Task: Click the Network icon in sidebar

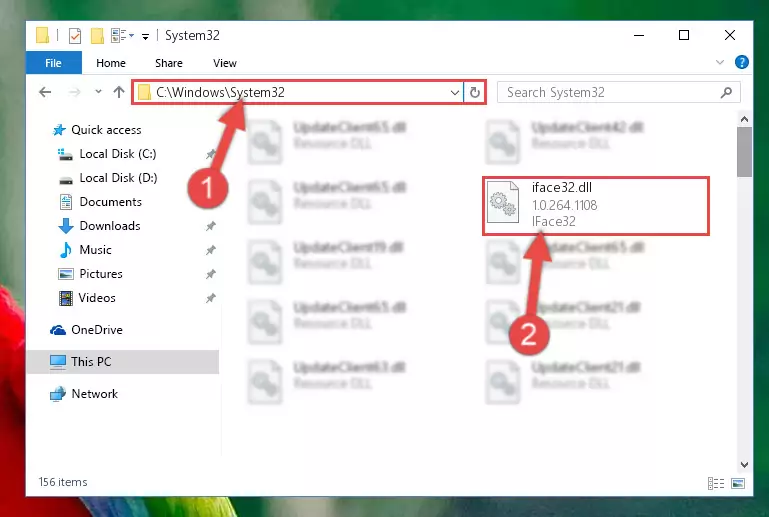Action: click(58, 394)
